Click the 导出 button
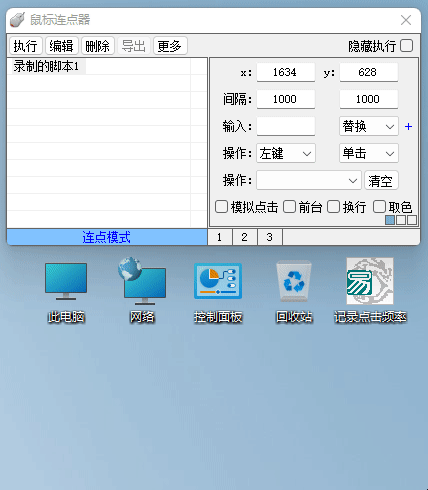 tap(134, 46)
